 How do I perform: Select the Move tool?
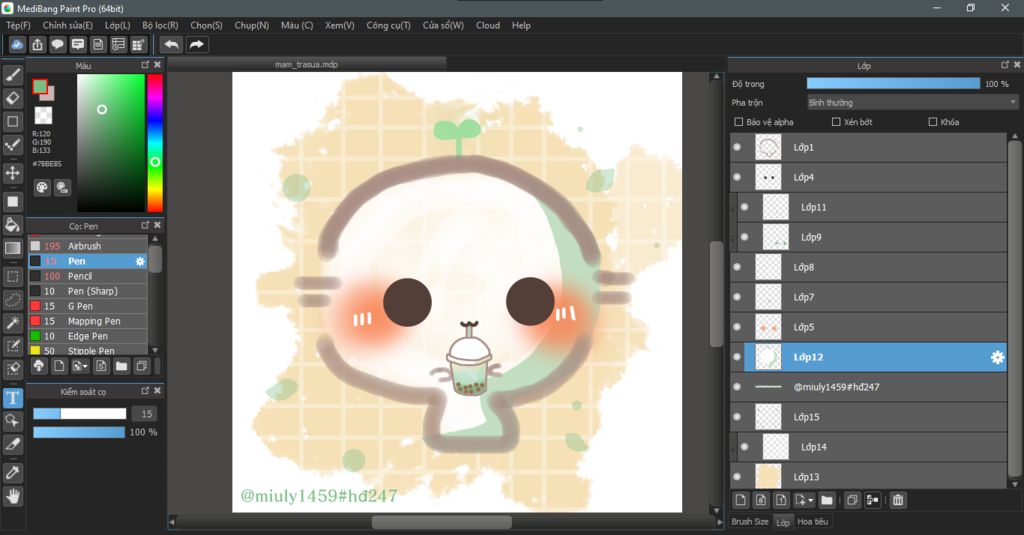pos(12,172)
